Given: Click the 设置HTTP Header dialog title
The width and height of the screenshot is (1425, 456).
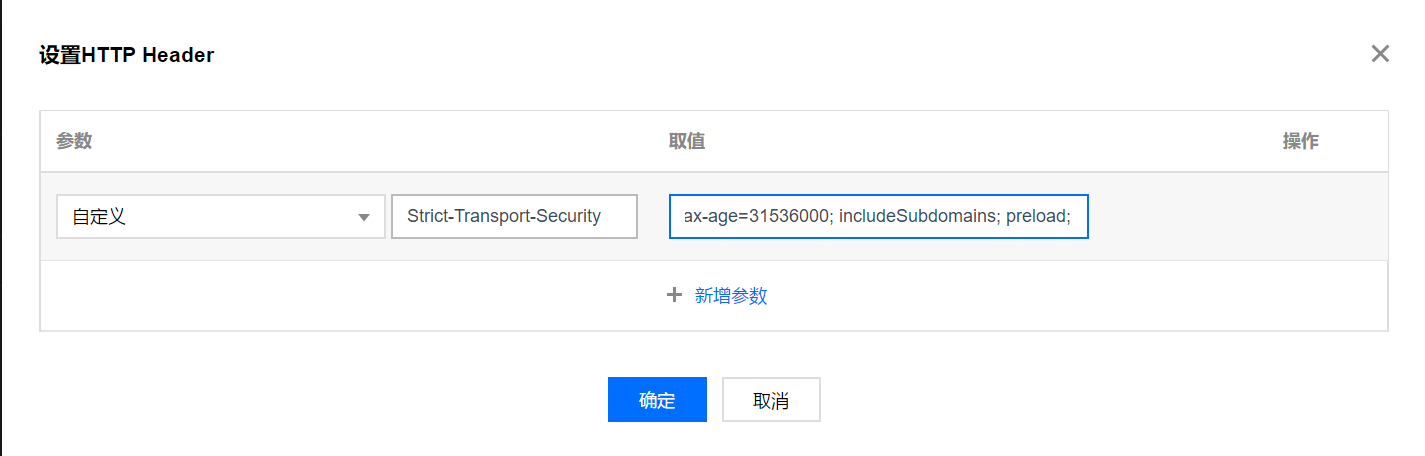Looking at the screenshot, I should click(126, 55).
